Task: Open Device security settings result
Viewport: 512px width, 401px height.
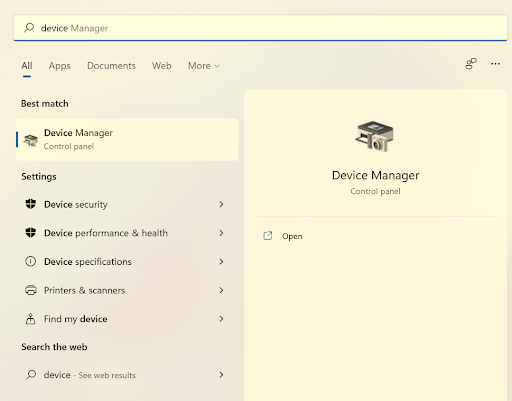Action: coord(127,204)
